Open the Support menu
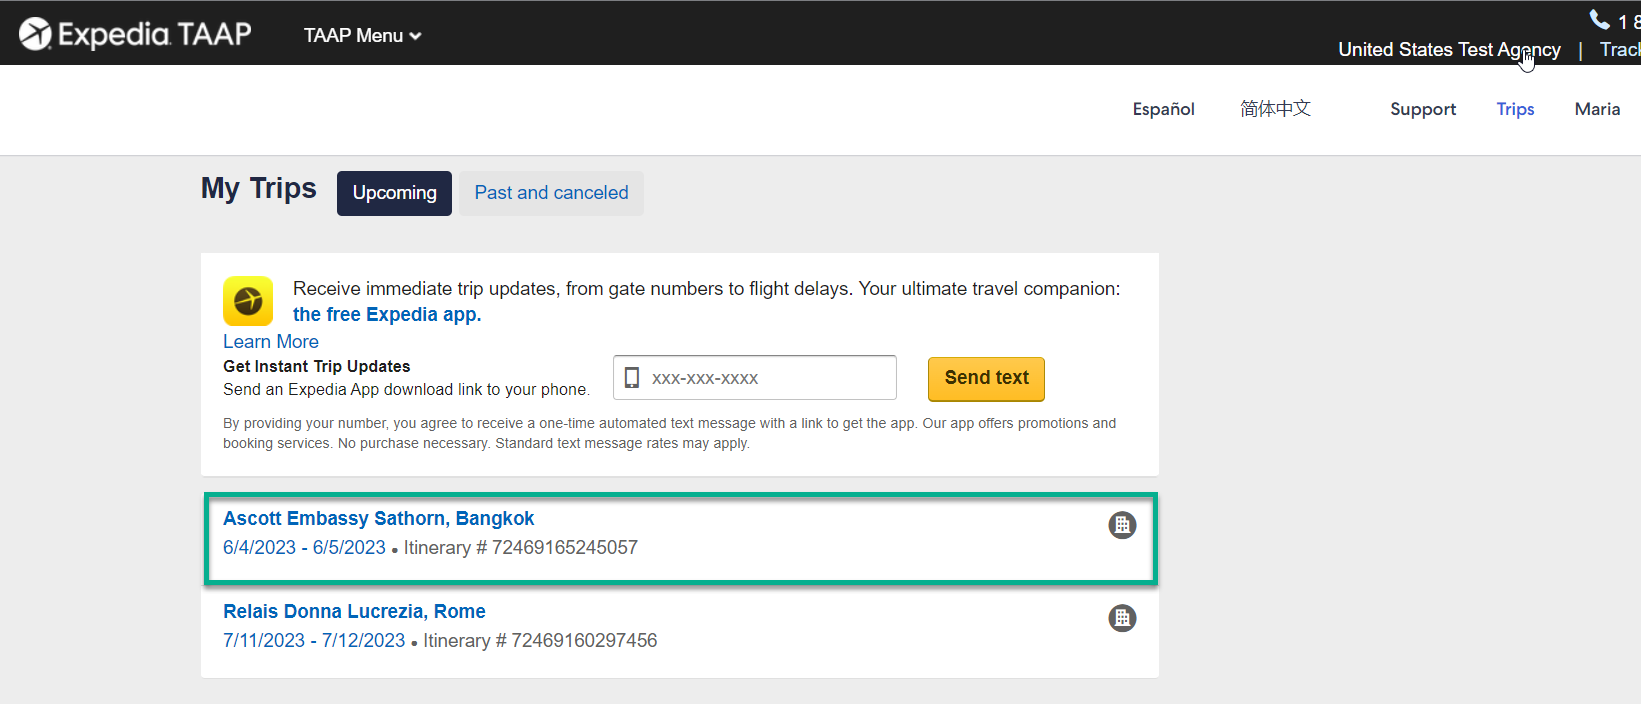1641x704 pixels. [x=1423, y=109]
